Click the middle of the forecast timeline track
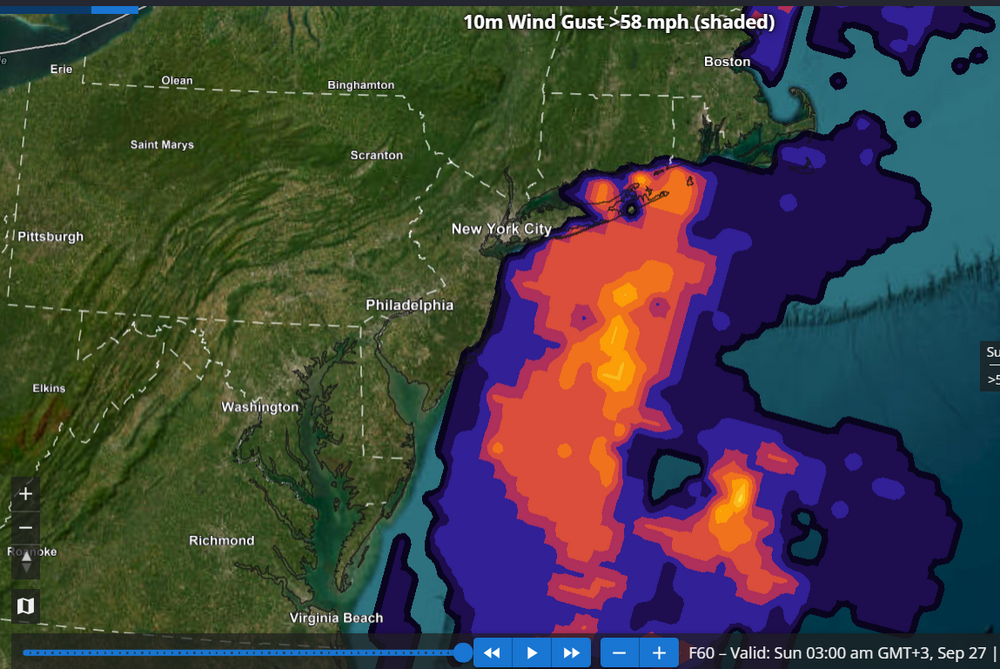This screenshot has height=669, width=1000. (242, 652)
